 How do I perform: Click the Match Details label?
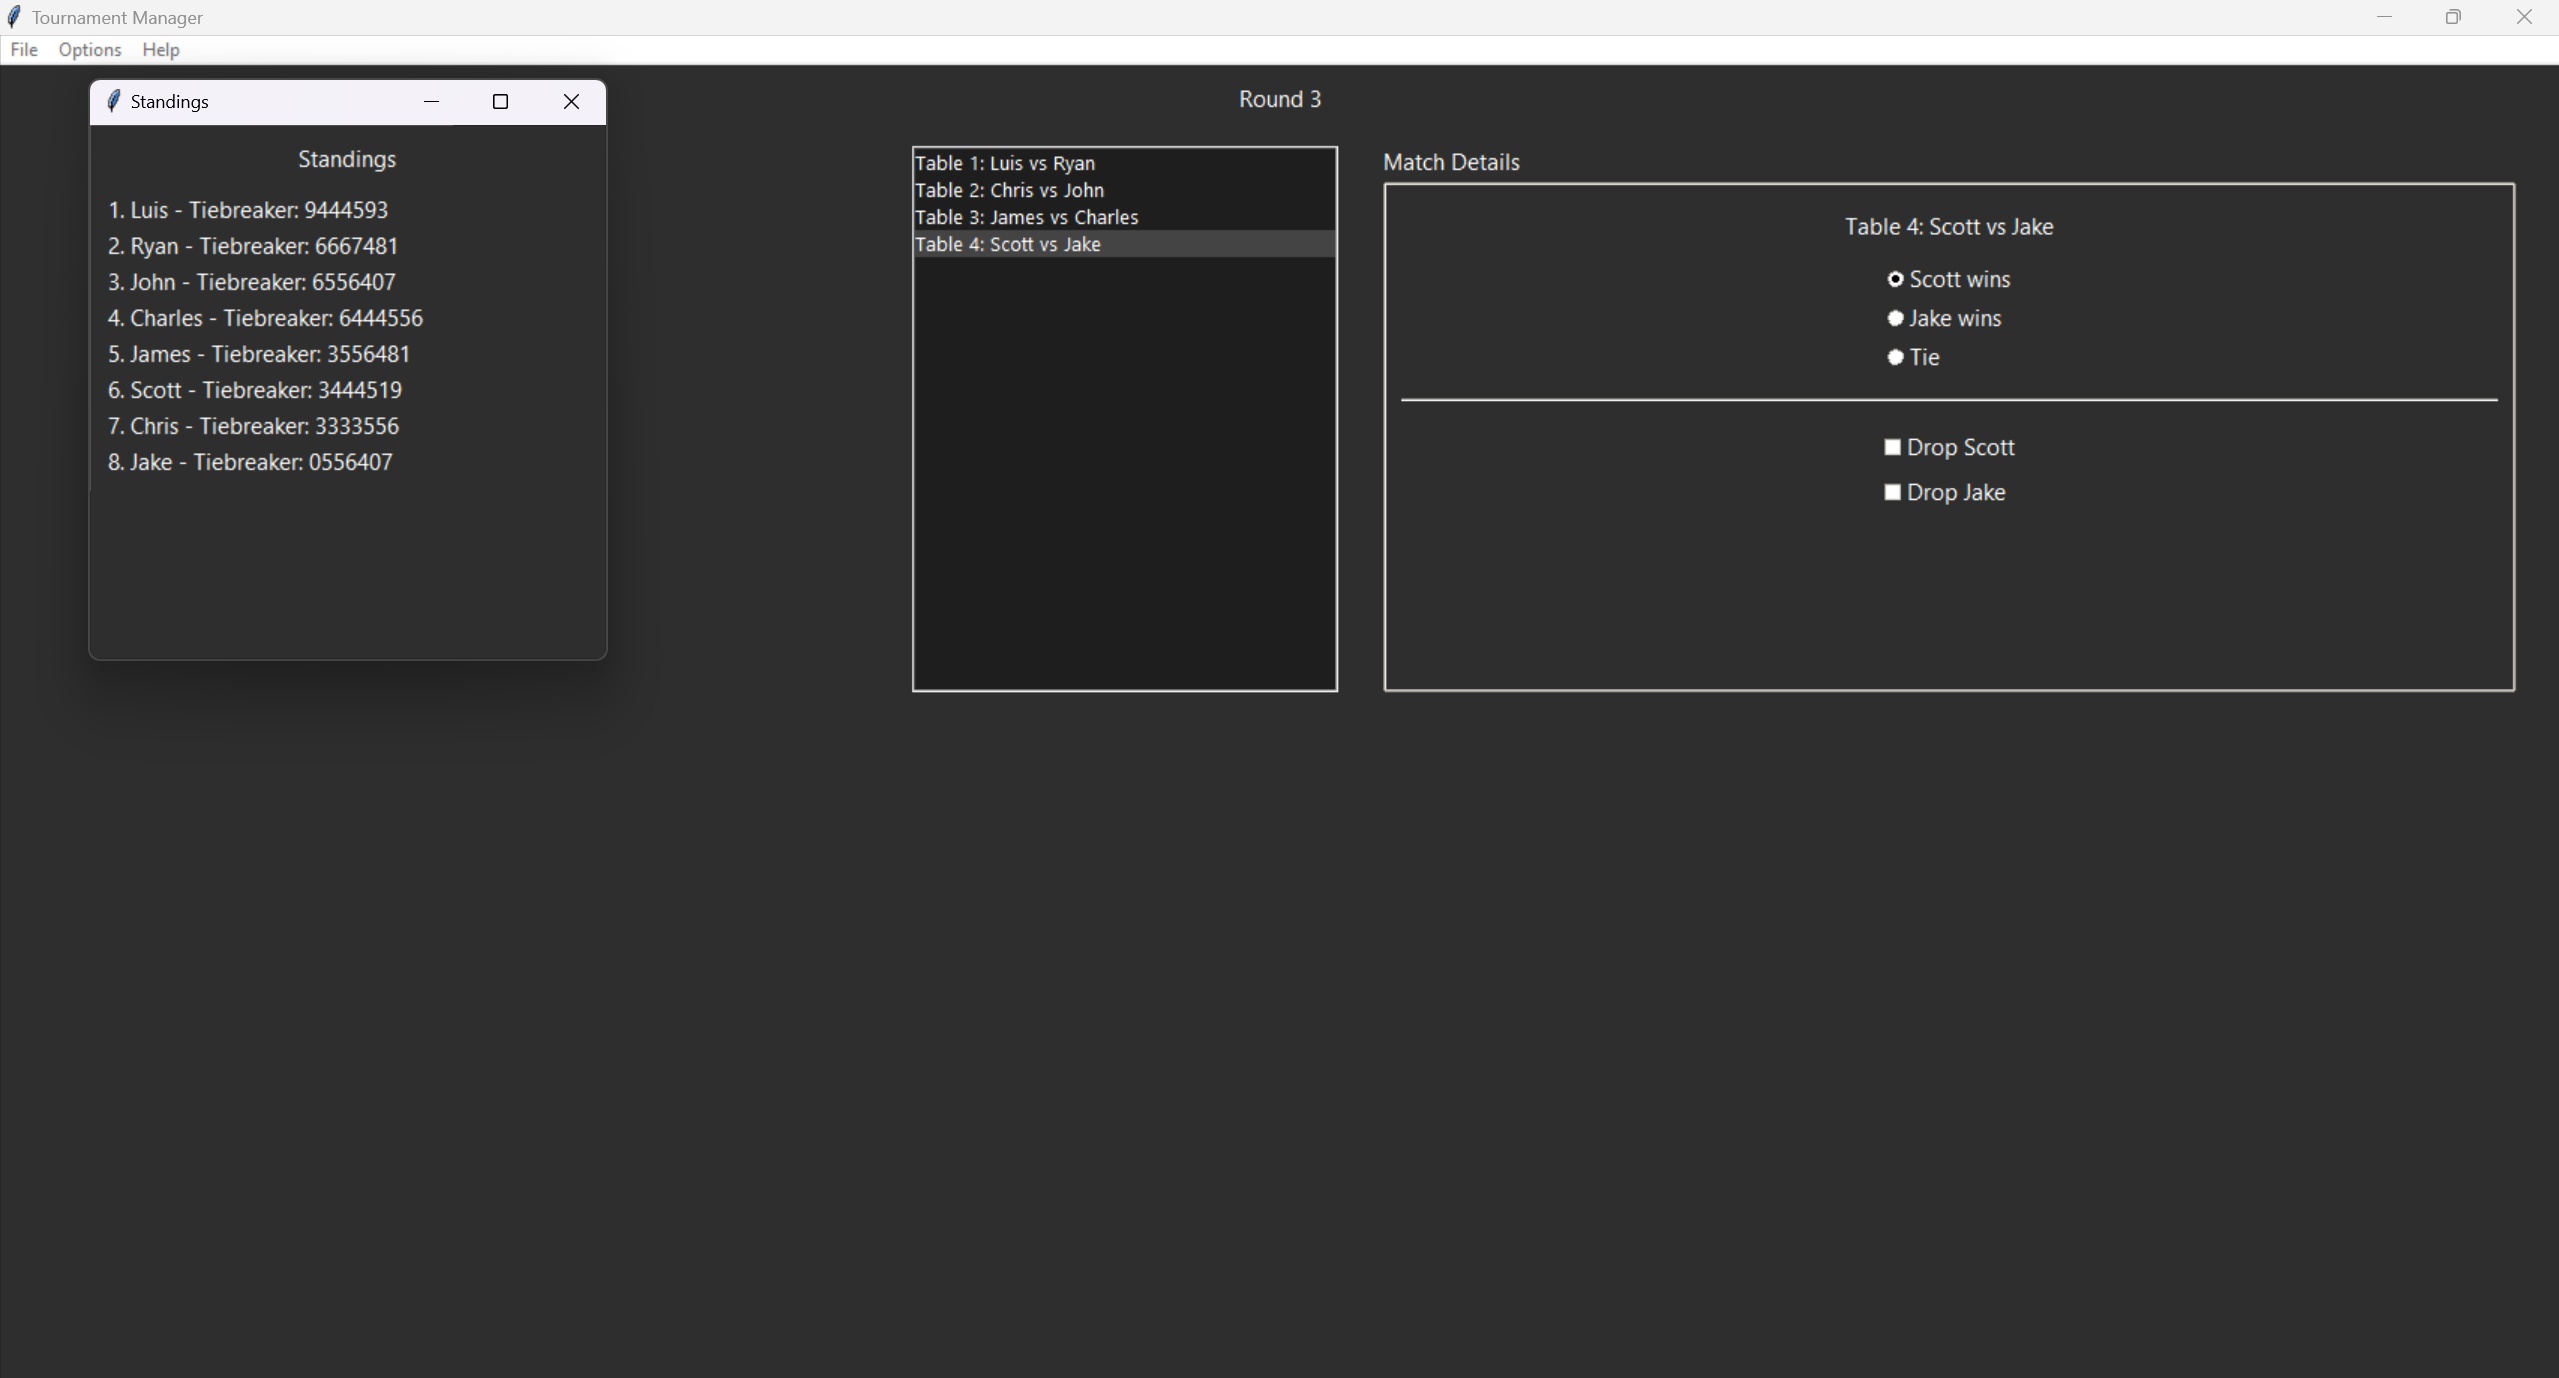pyautogui.click(x=1451, y=162)
